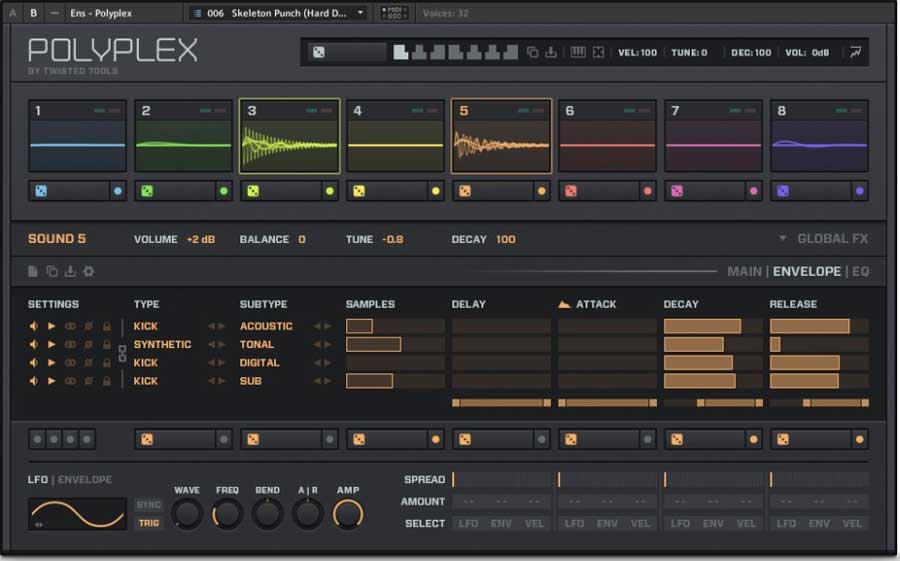The image size is (900, 561).
Task: Click LFO select under Delay column
Action: pos(468,524)
